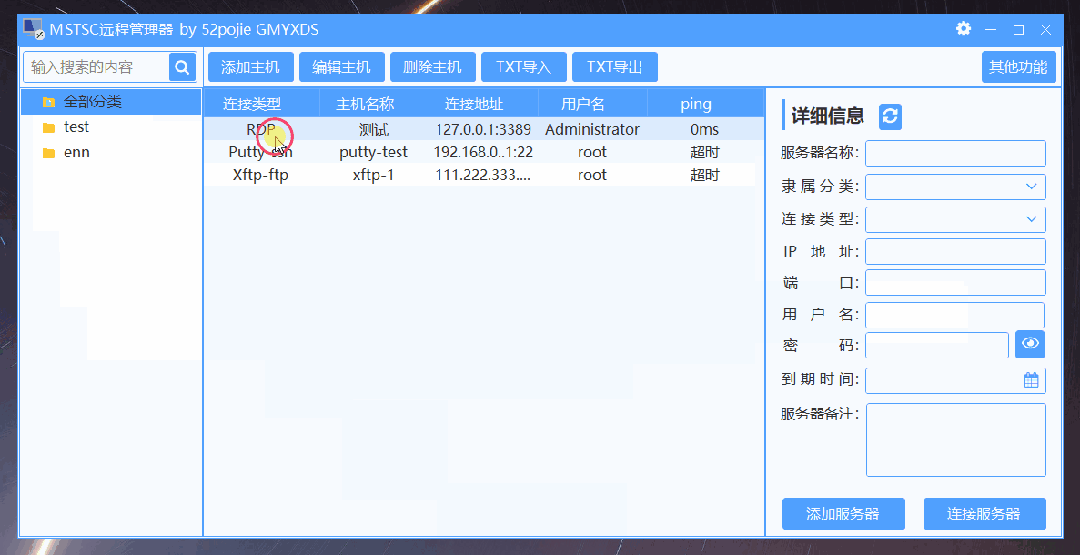Click the 服务器备注 text area
This screenshot has width=1080, height=555.
[955, 440]
